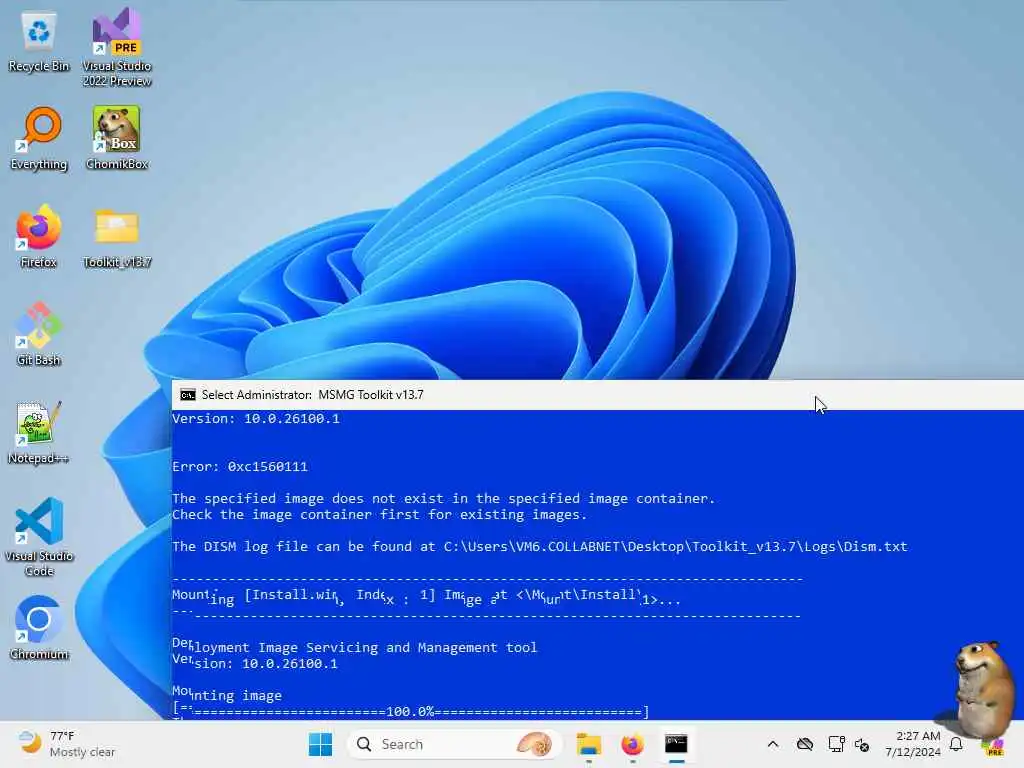
Task: Open the clock showing 2:27 AM
Action: [912, 744]
